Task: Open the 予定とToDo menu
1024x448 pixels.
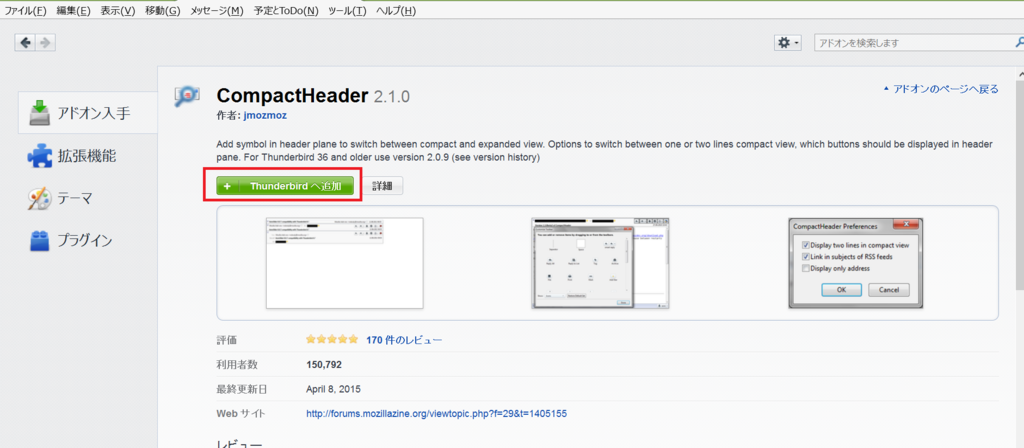Action: (x=286, y=11)
